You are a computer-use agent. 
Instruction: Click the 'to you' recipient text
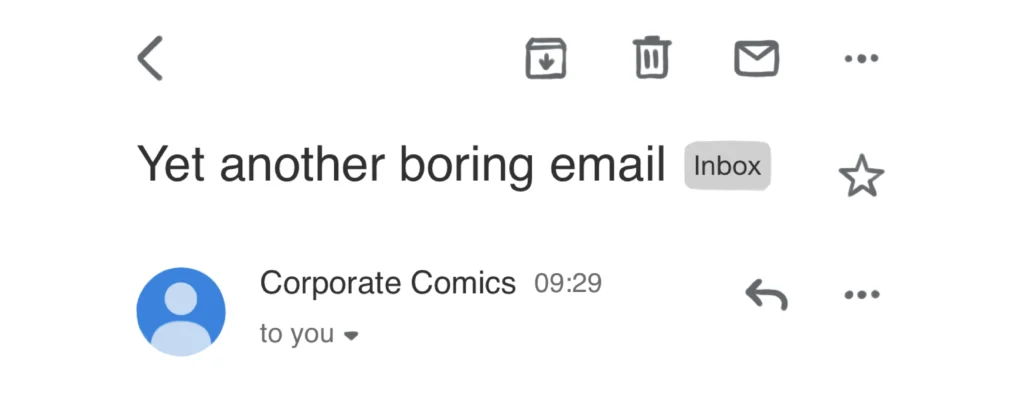(x=297, y=334)
